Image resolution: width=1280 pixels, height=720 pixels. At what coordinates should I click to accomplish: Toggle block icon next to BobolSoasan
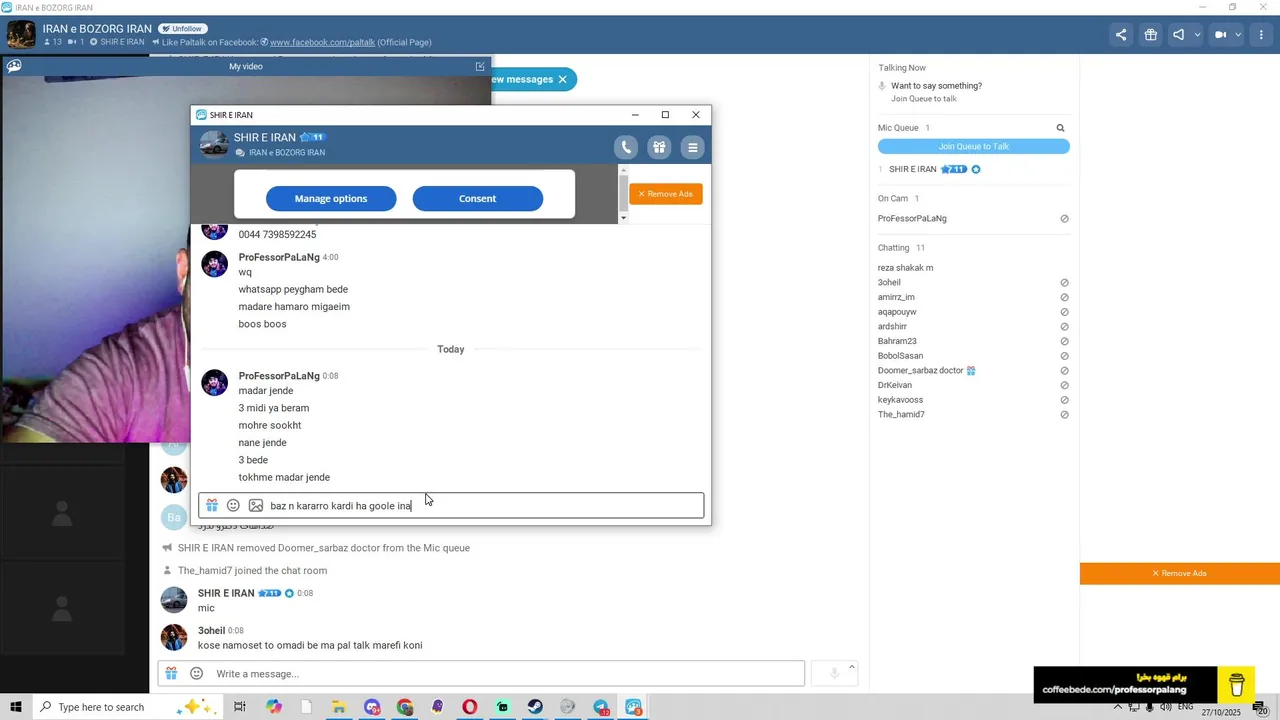[x=1065, y=356]
